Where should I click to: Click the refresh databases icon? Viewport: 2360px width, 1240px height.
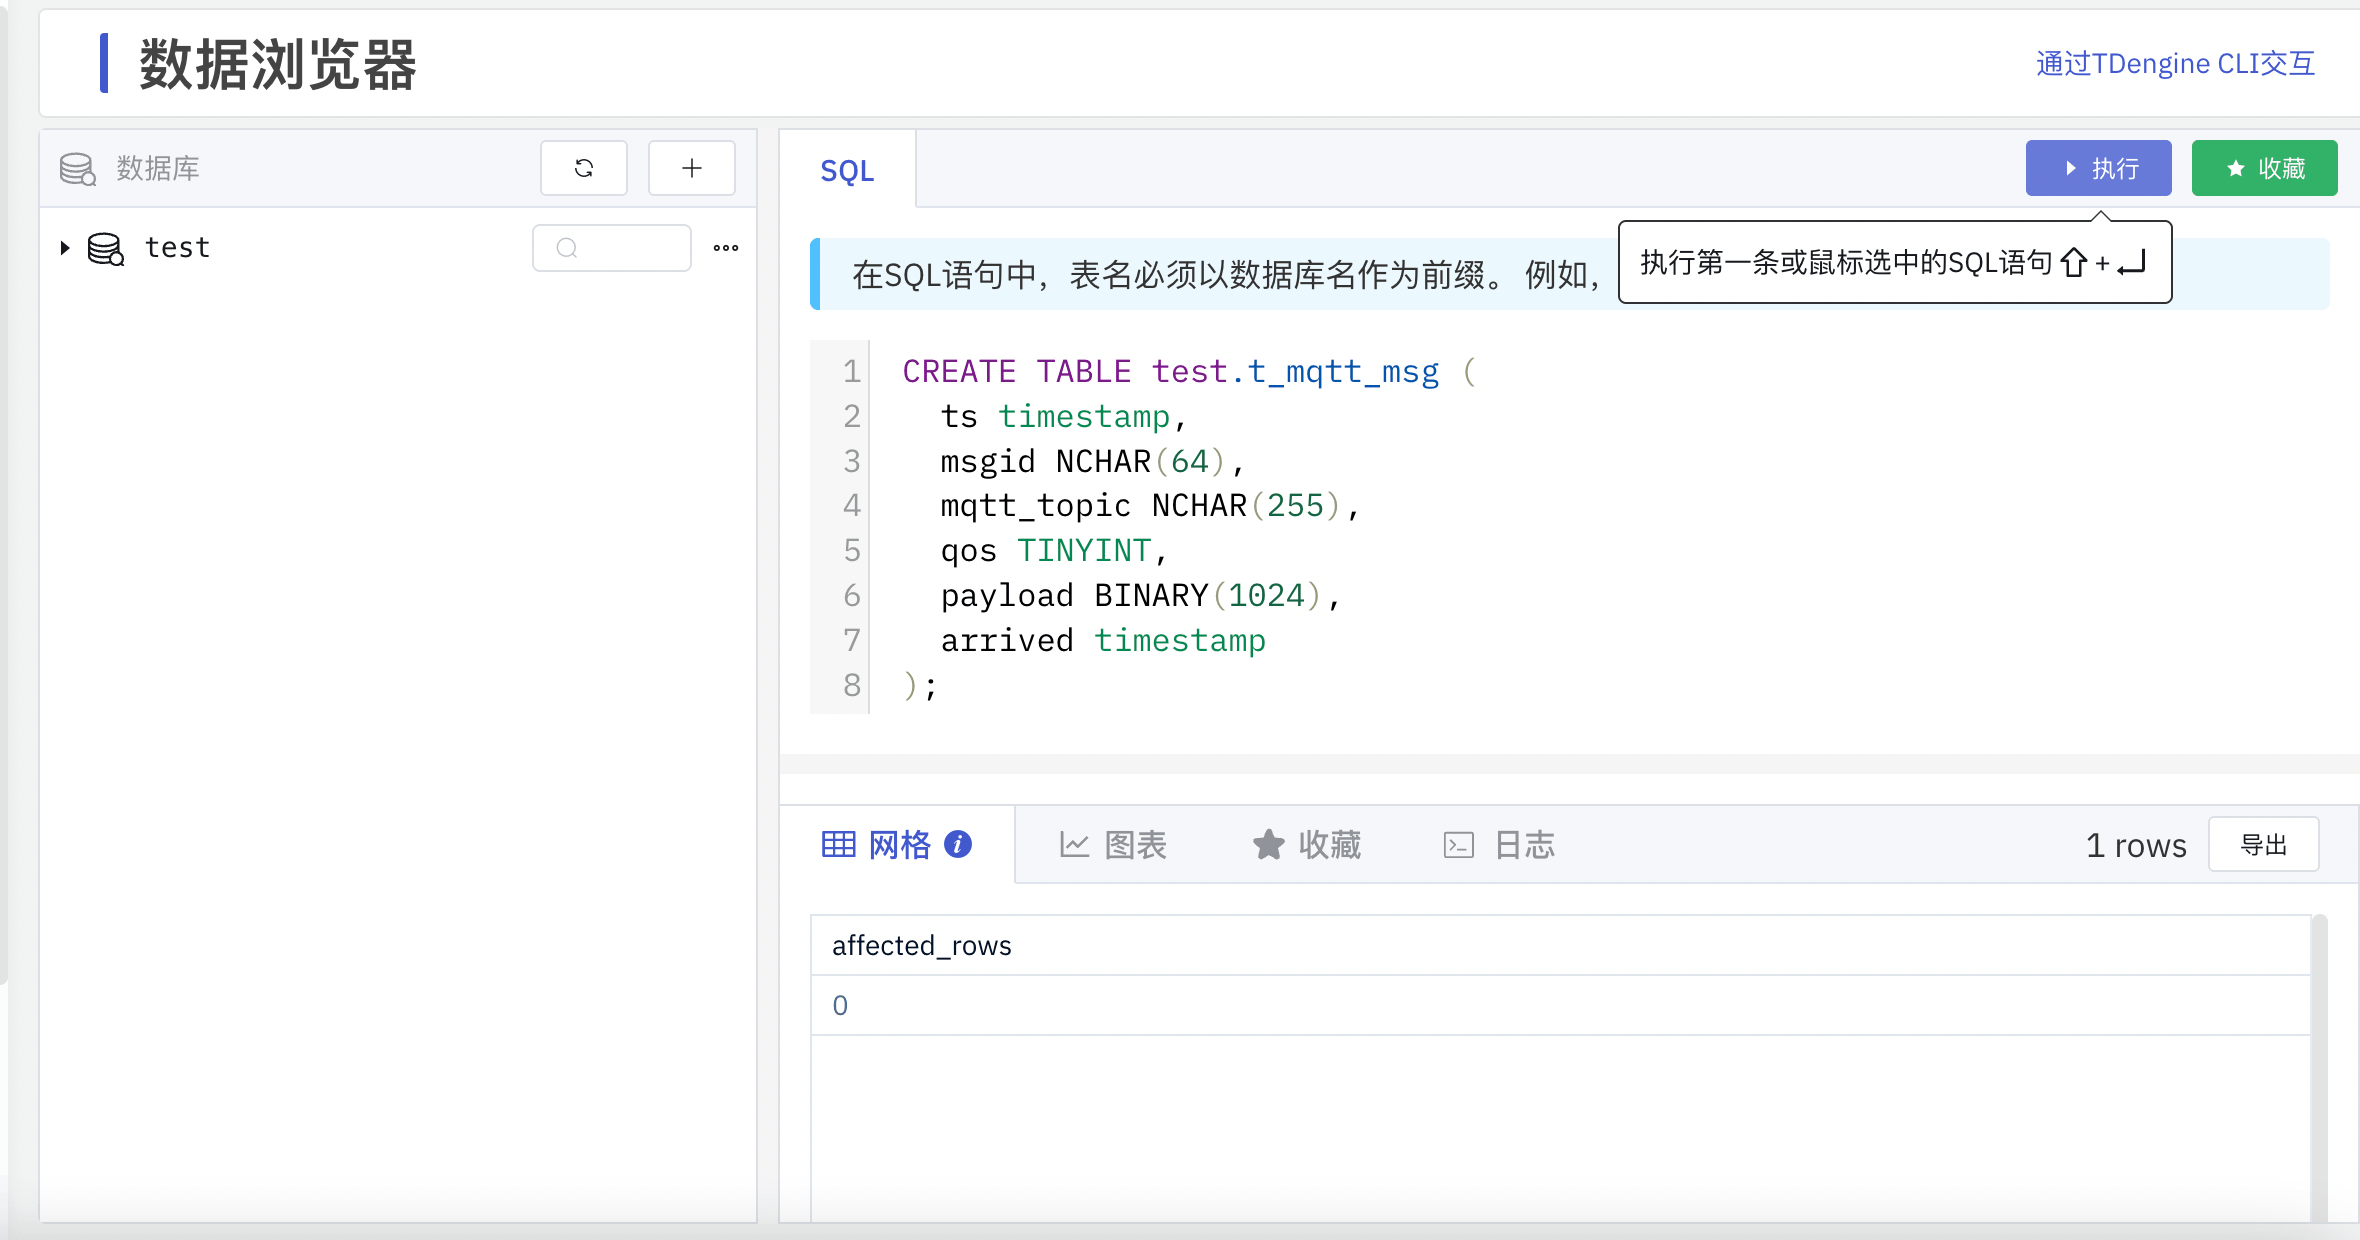click(x=584, y=168)
